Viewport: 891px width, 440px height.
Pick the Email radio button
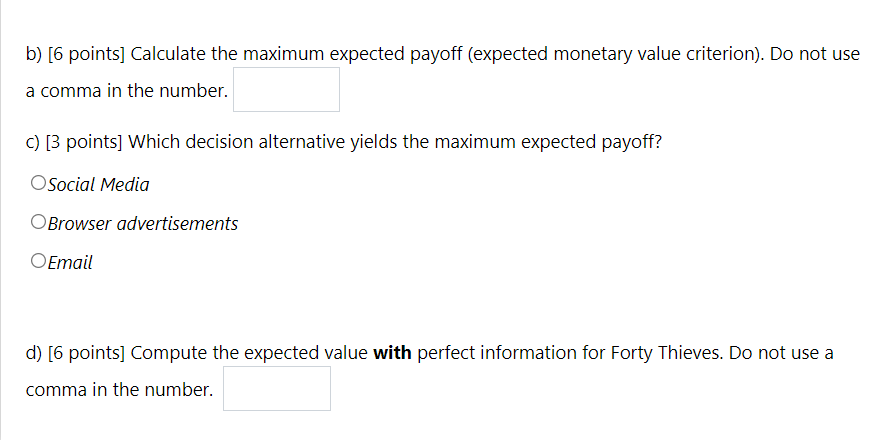coord(38,262)
